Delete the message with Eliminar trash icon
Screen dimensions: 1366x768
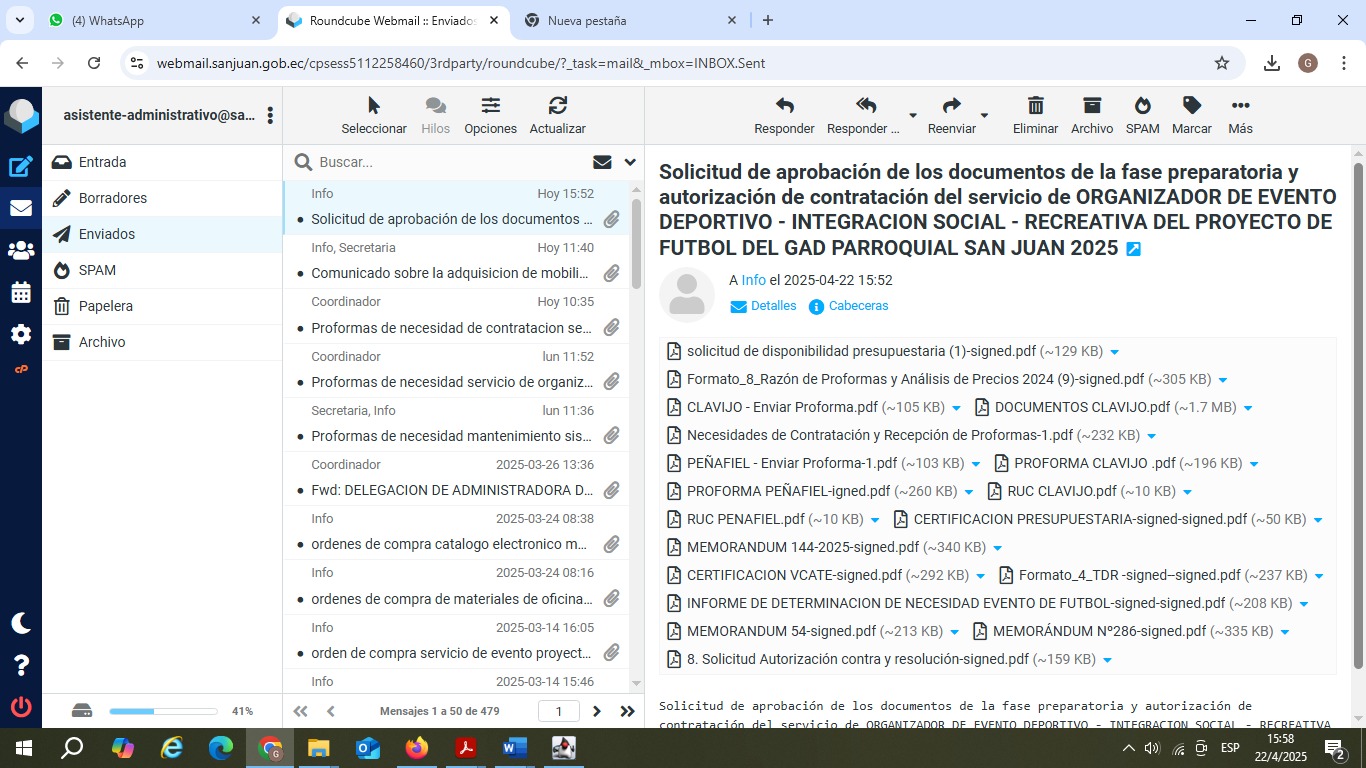coord(1035,106)
